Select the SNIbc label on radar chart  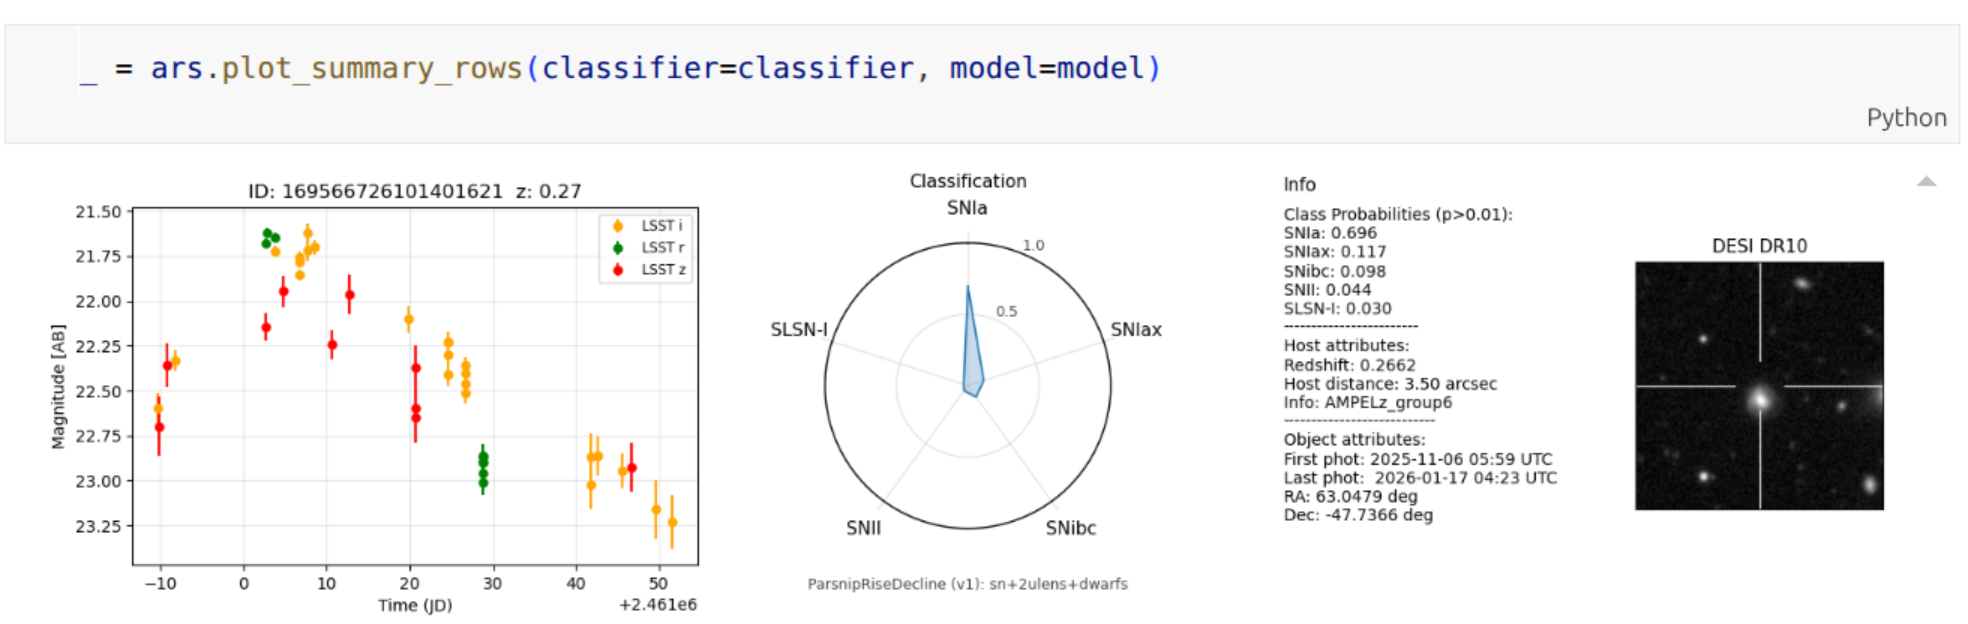point(1070,528)
